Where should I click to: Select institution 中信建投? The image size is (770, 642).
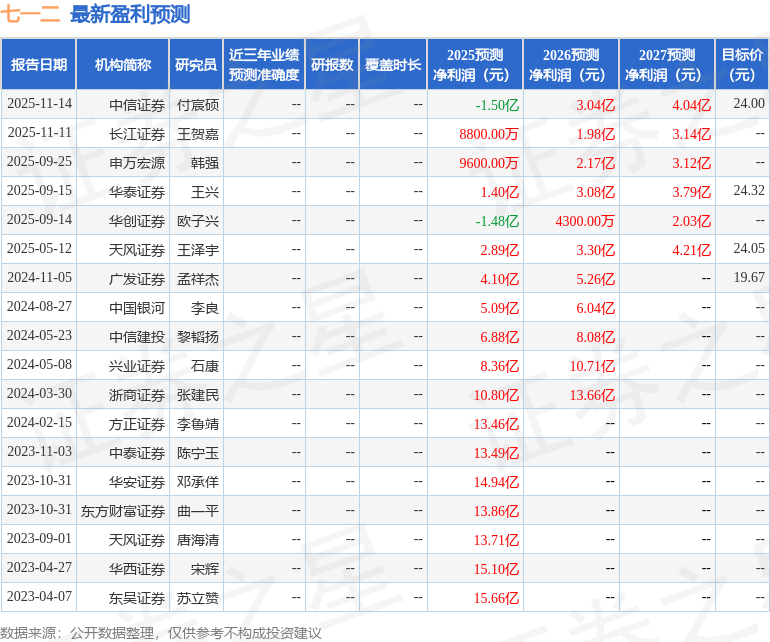[x=137, y=337]
